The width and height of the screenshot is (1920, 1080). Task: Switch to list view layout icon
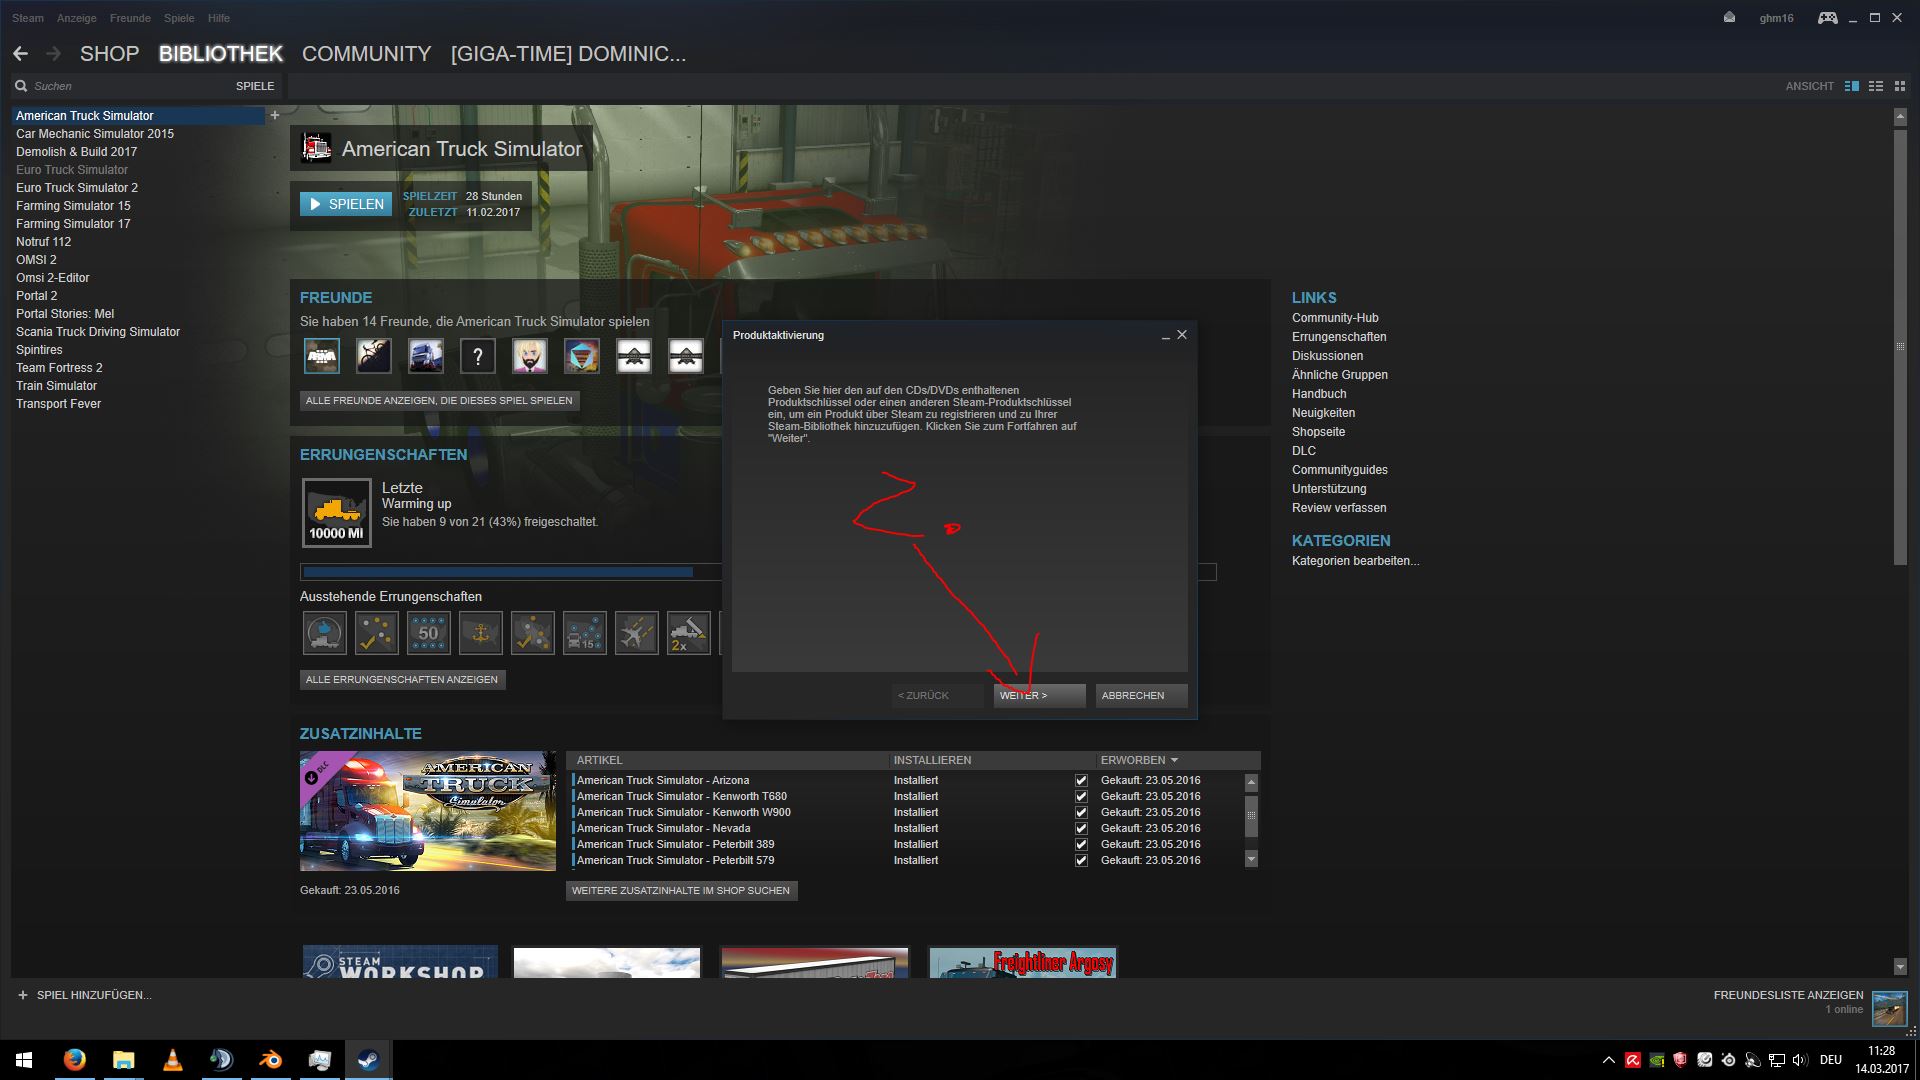[x=1876, y=86]
